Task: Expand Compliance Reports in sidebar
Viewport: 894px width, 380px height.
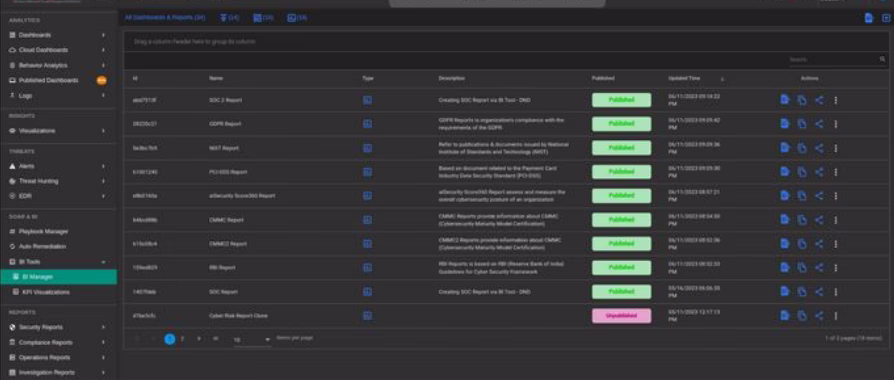Action: 103,342
